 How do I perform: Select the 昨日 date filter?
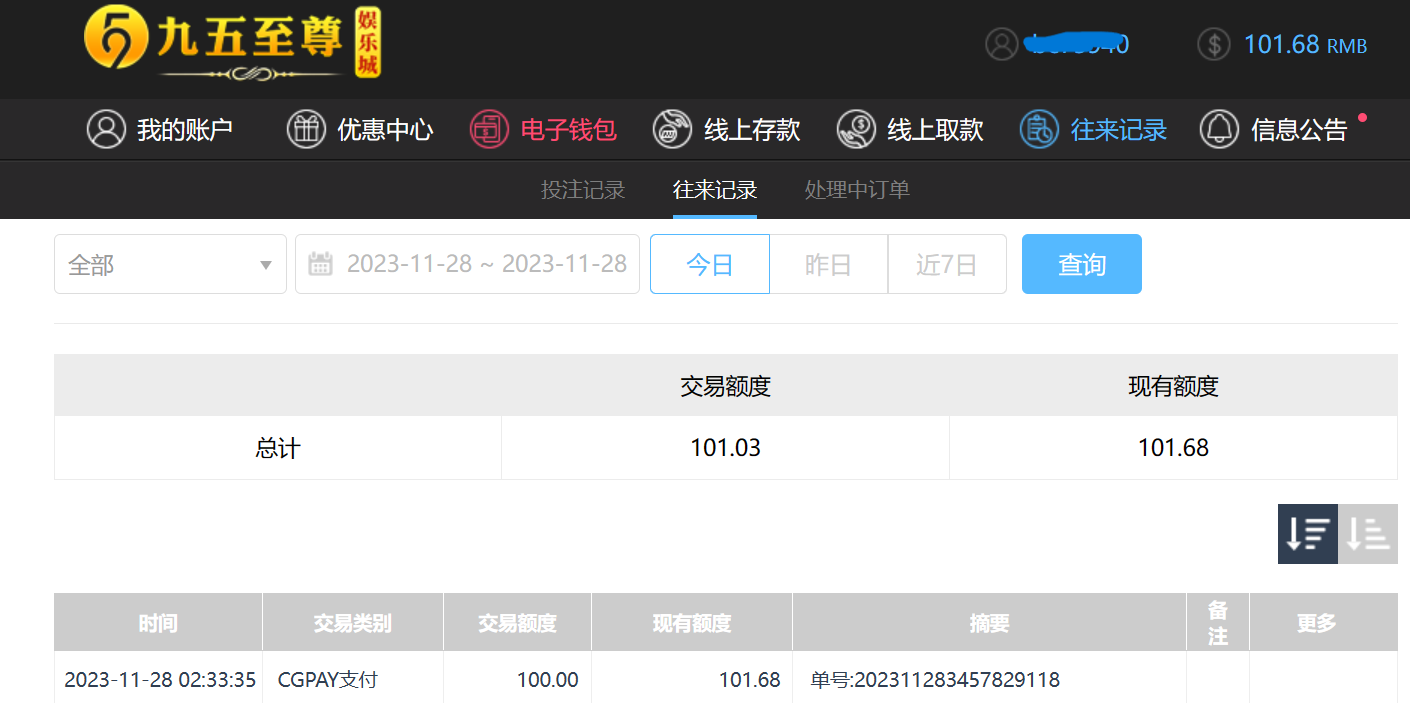[828, 264]
